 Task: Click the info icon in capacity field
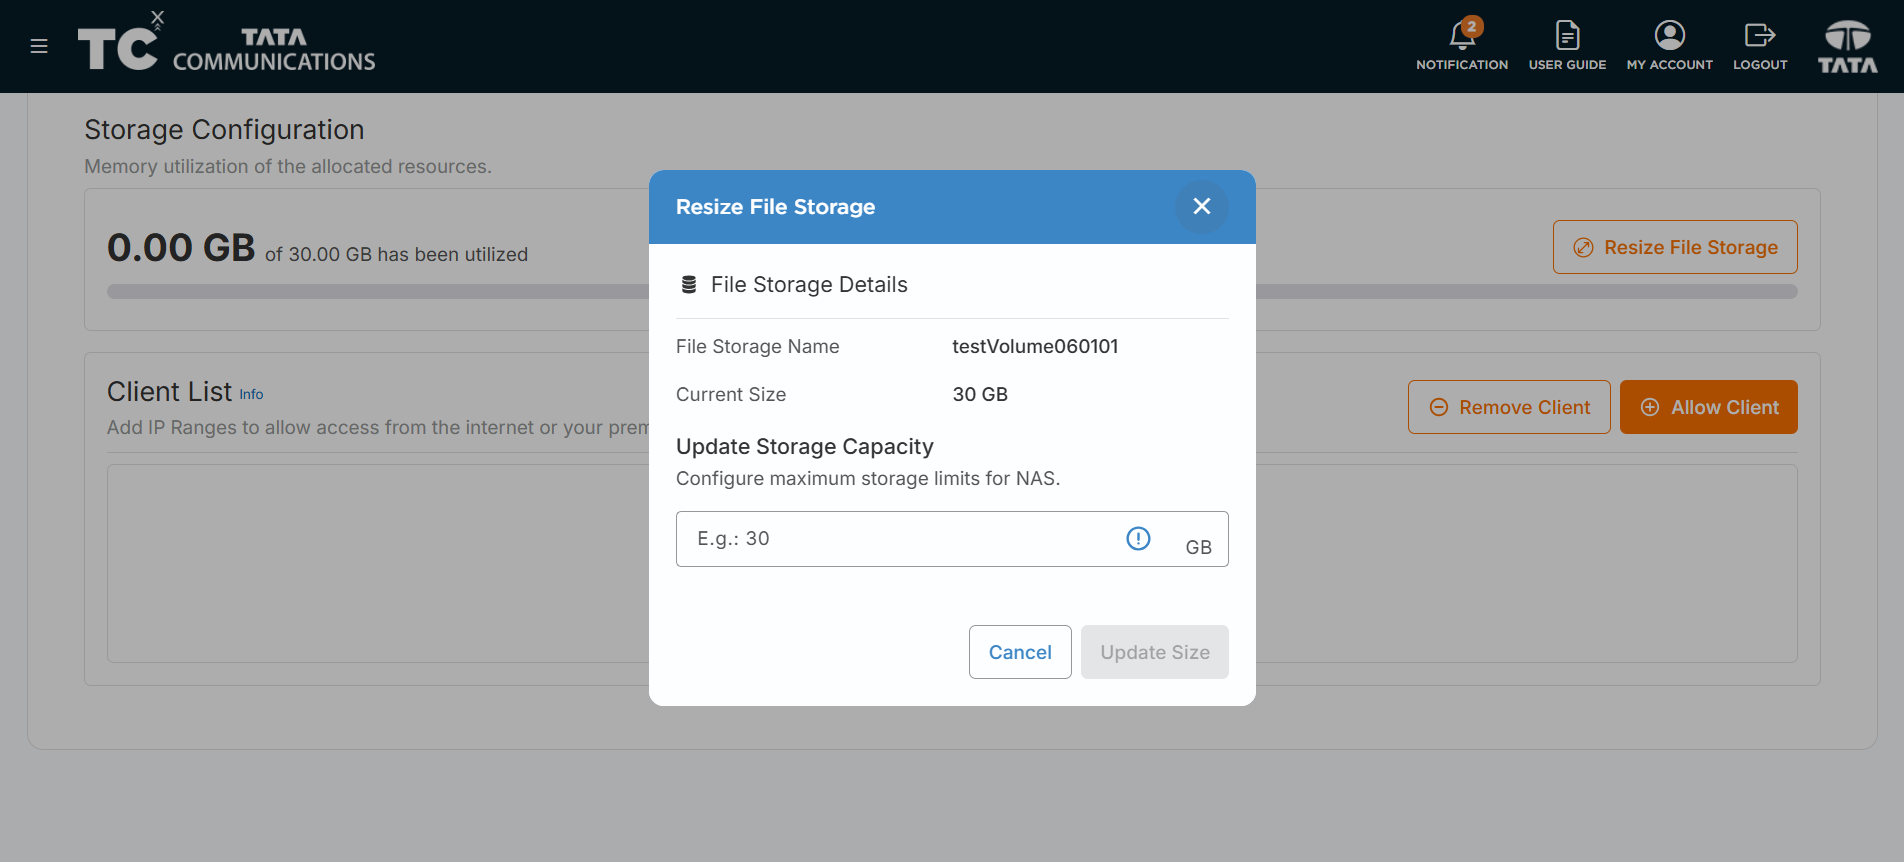click(x=1138, y=538)
